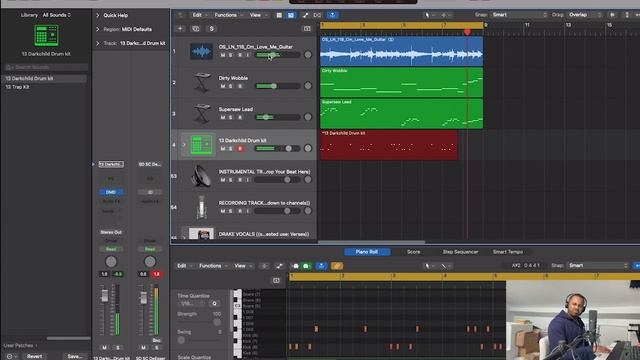Click the Stereo Out output slot
This screenshot has height=360, width=640.
[111, 232]
